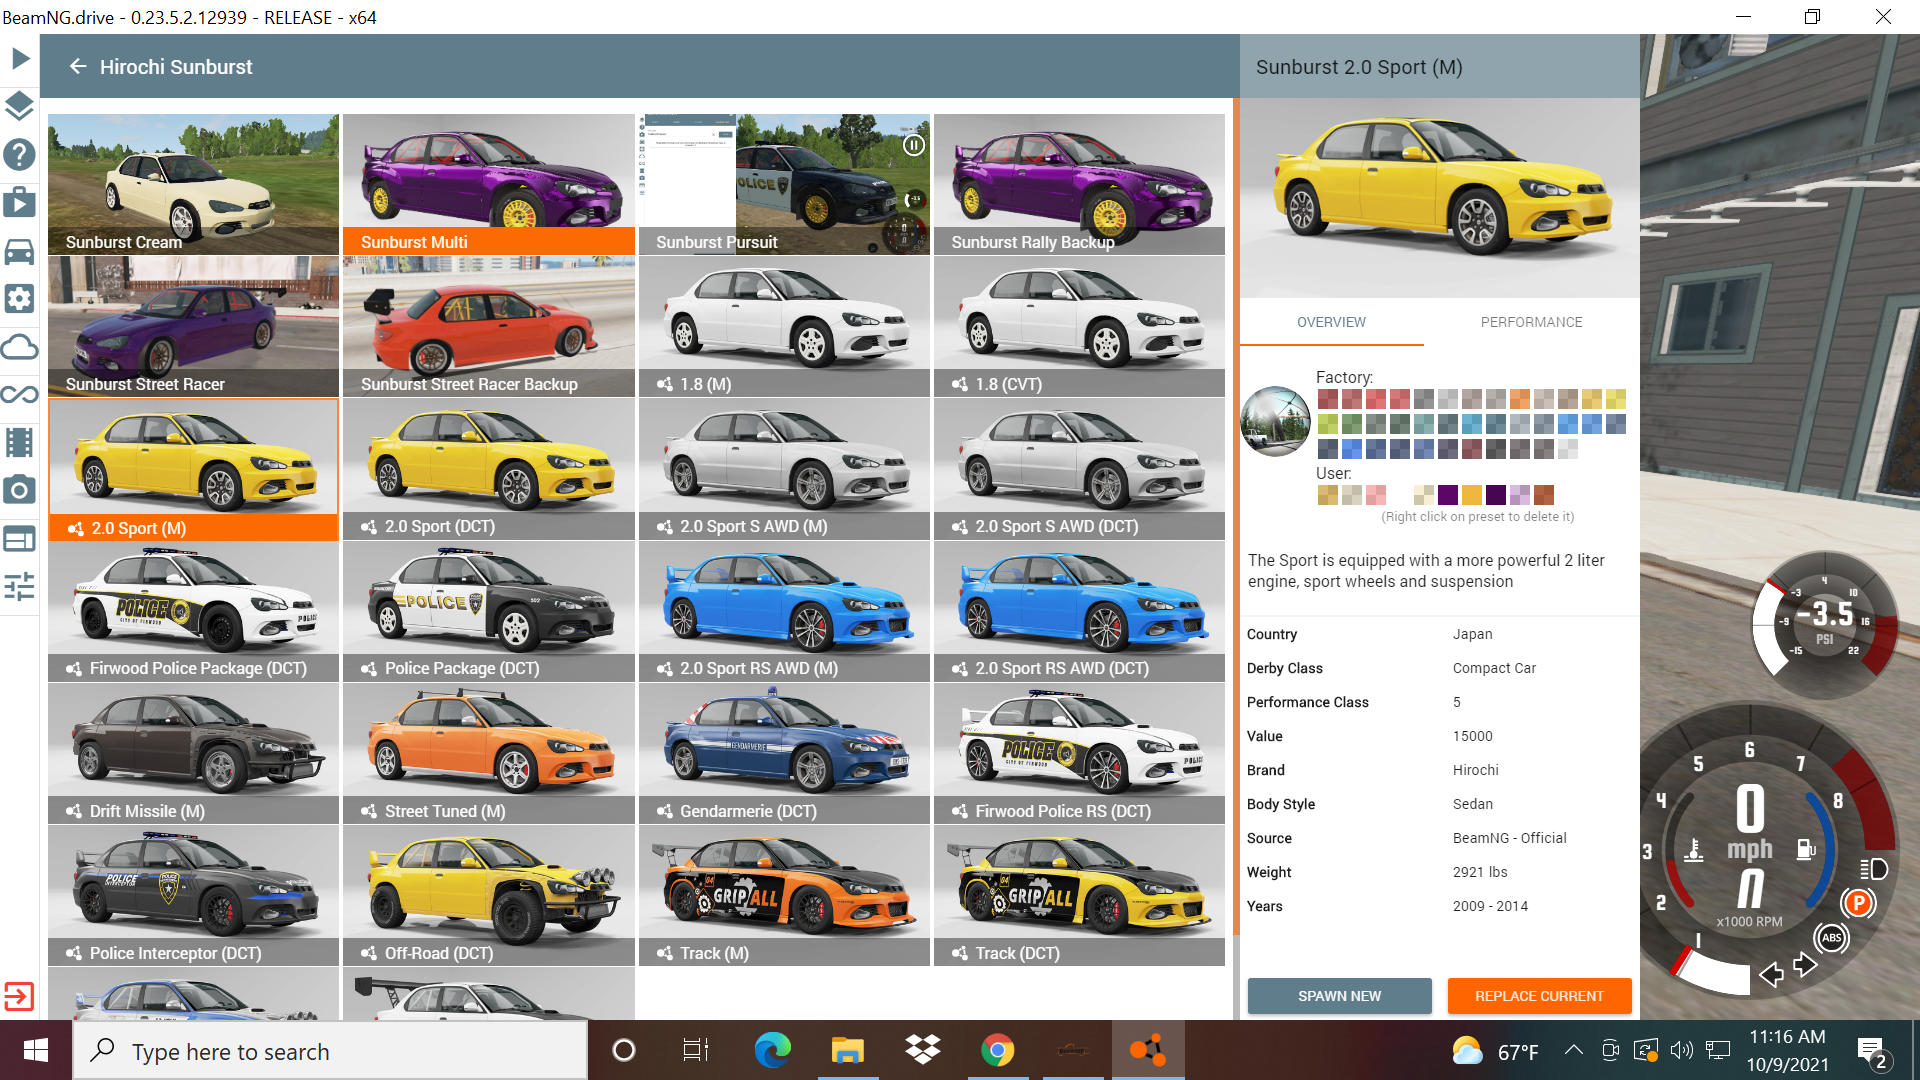Click the ABS indicator on the tachometer
The image size is (1920, 1080).
pyautogui.click(x=1832, y=938)
